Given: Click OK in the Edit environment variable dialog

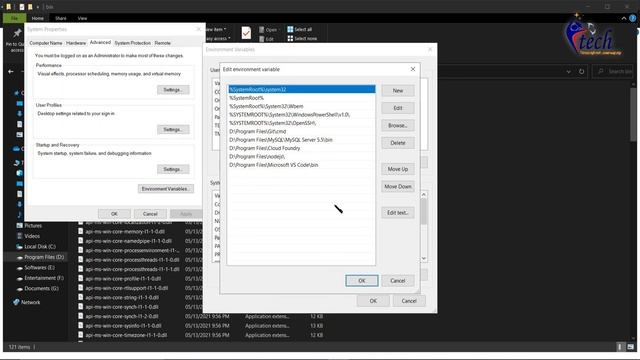Looking at the screenshot, I should pyautogui.click(x=362, y=281).
